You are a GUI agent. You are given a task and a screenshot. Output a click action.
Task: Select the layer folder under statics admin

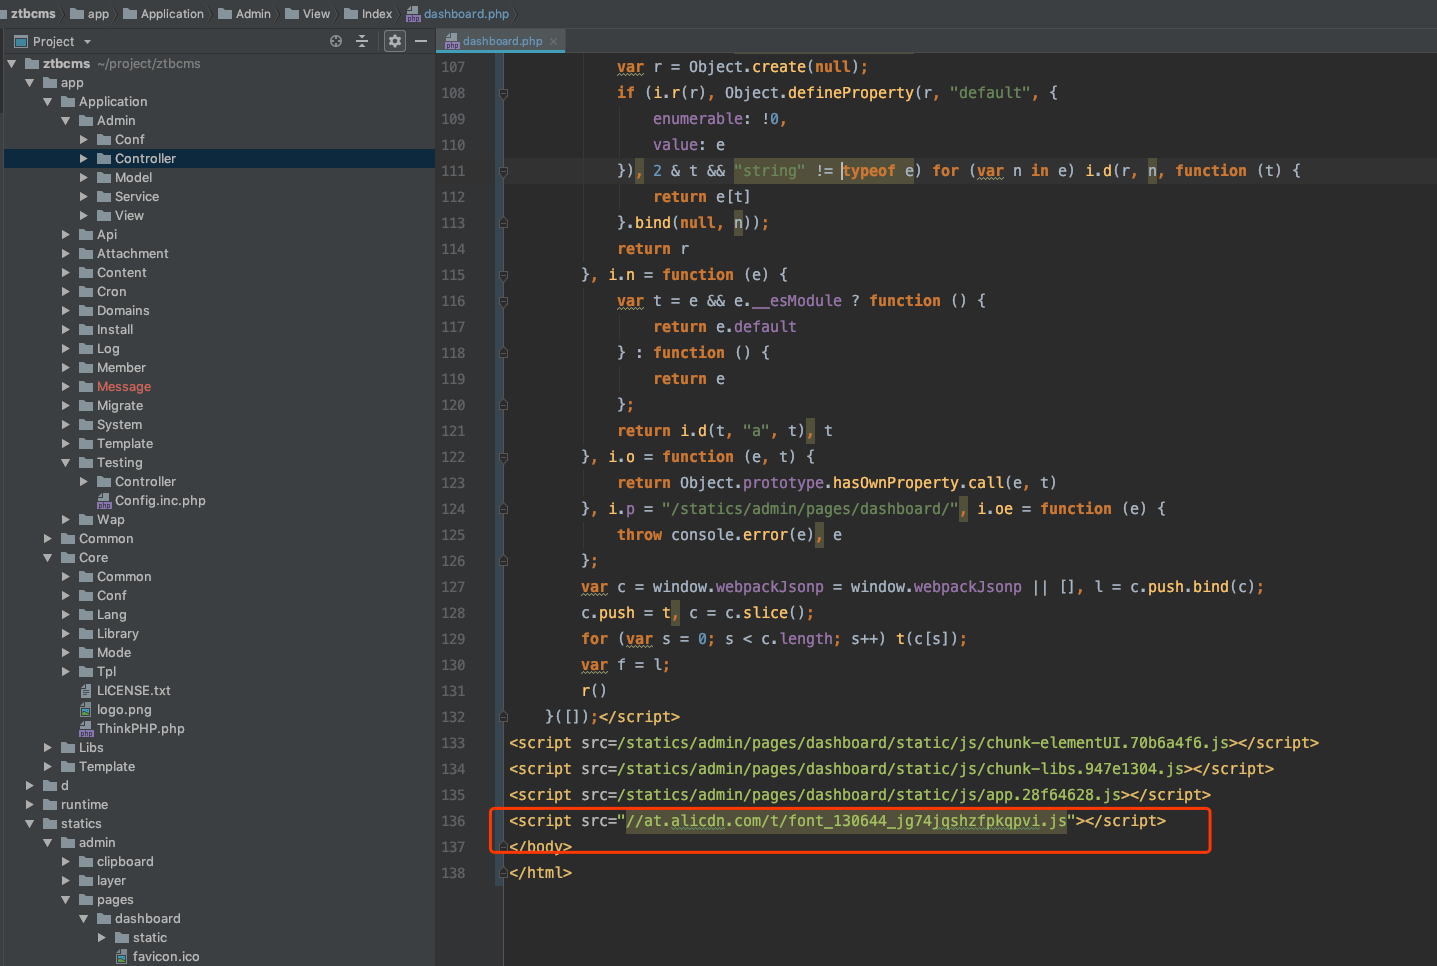(x=111, y=880)
